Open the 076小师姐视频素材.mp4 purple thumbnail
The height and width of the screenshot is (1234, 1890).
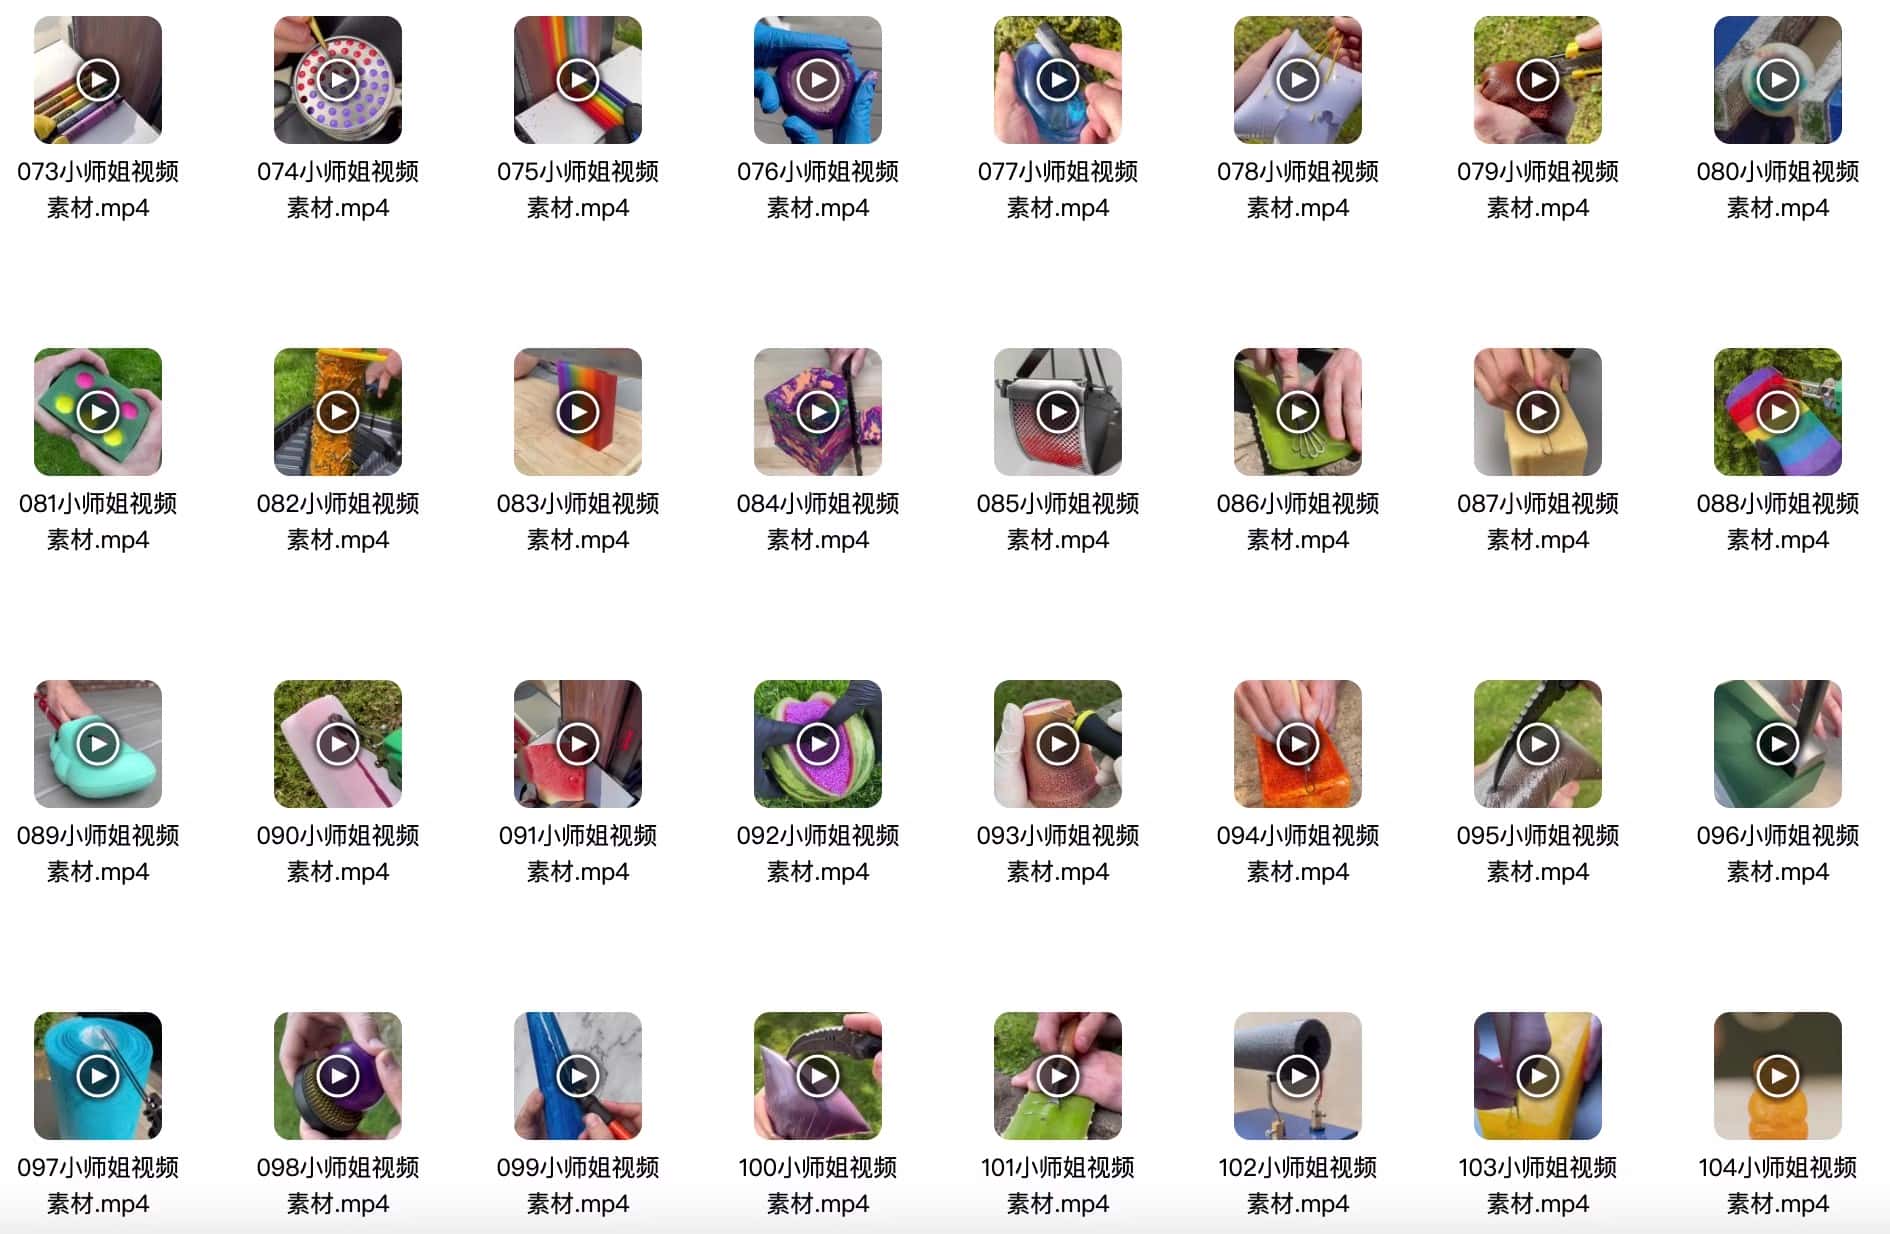(x=818, y=80)
